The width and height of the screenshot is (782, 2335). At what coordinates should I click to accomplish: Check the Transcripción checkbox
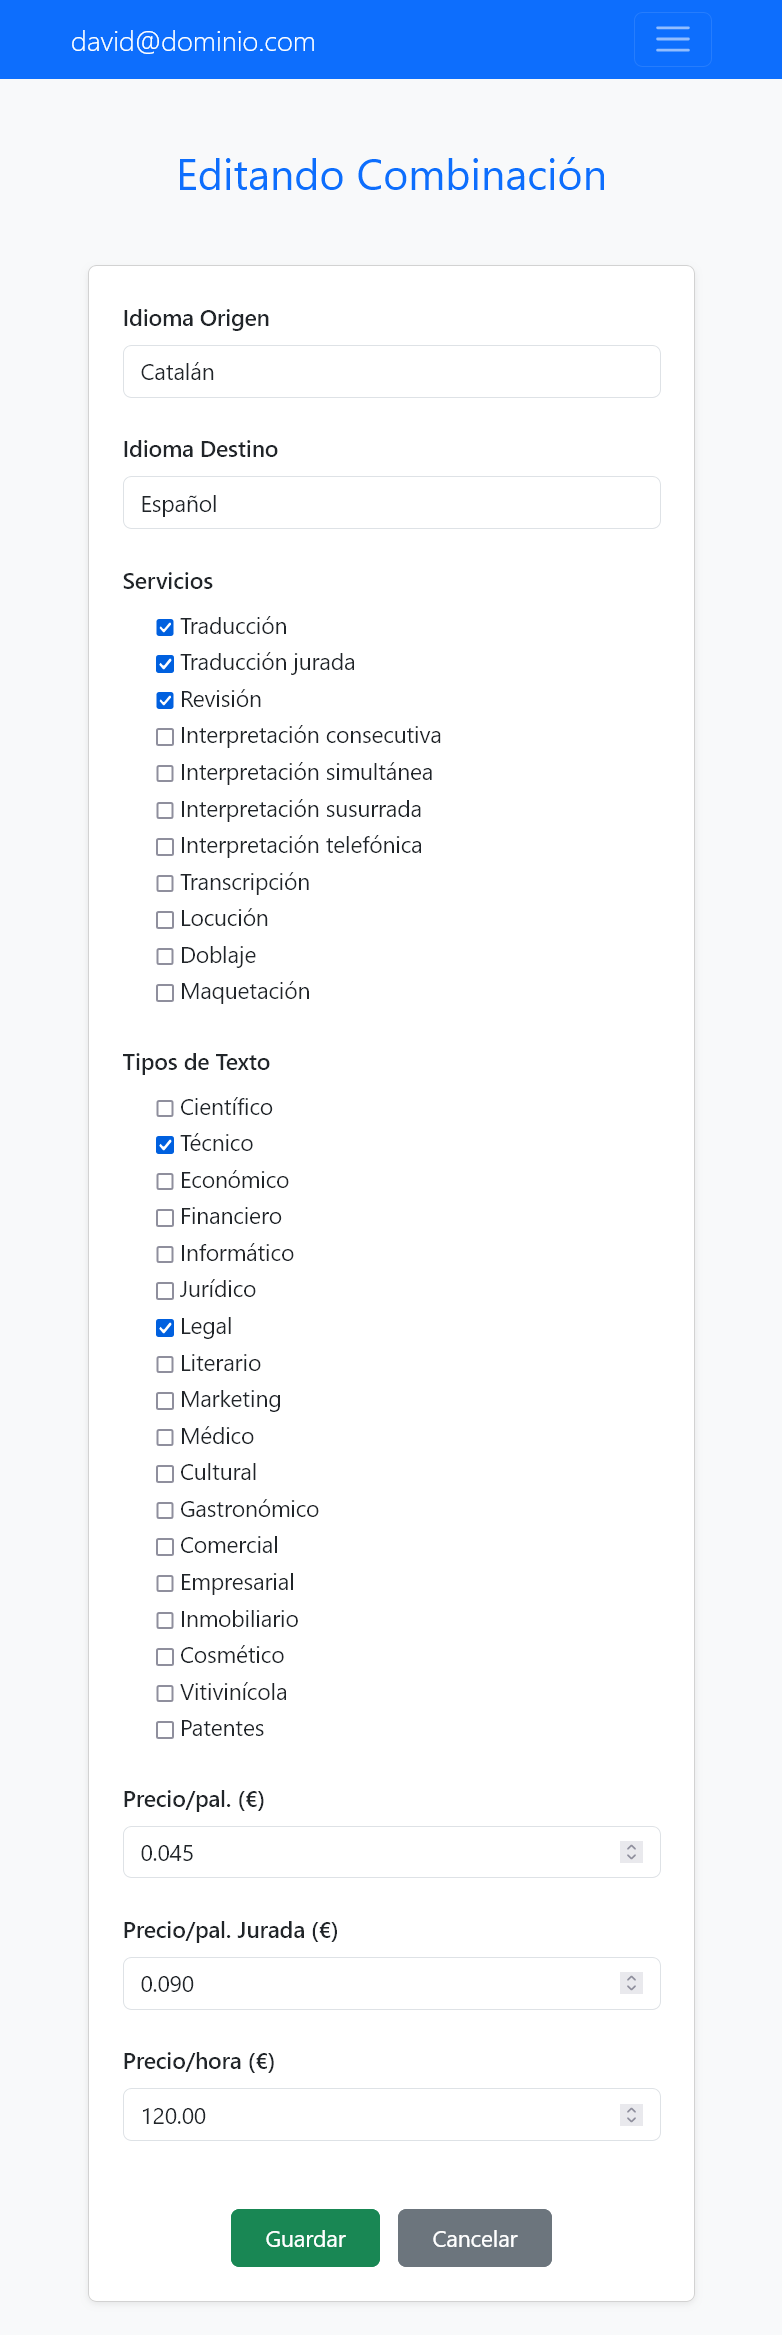(x=165, y=883)
